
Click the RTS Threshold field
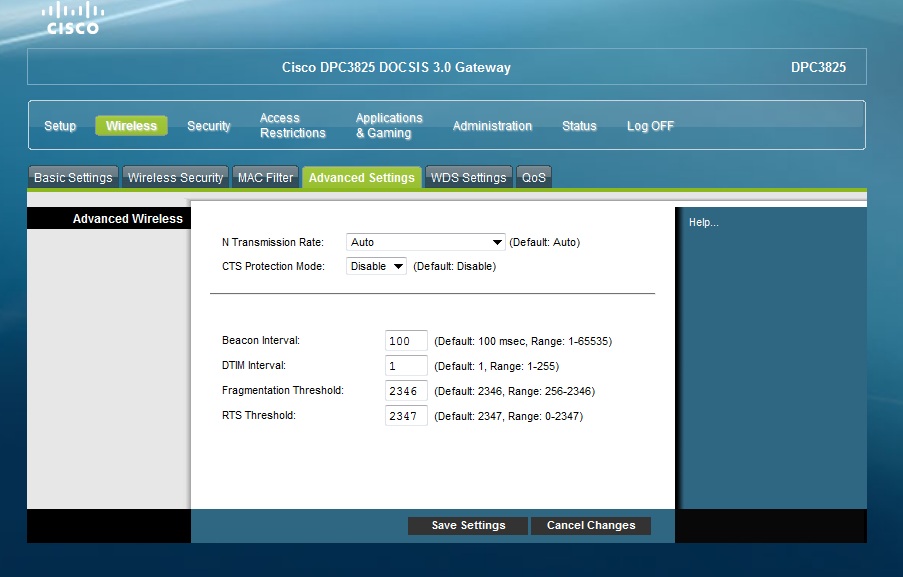pos(406,416)
